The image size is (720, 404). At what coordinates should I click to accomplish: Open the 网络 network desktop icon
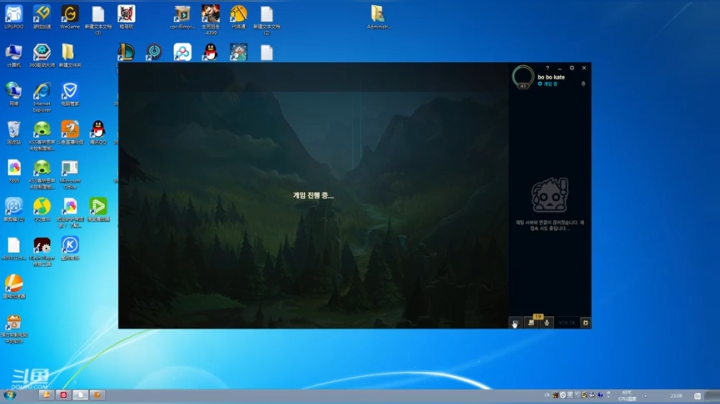[x=14, y=94]
